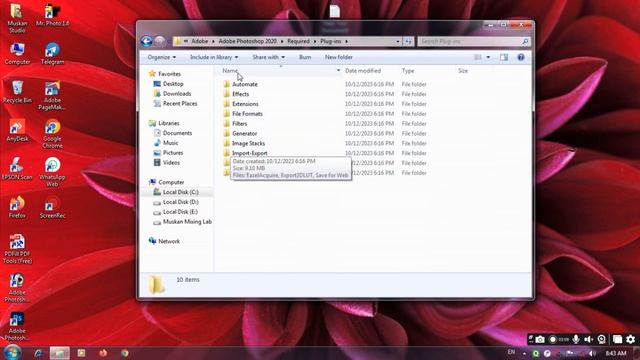Click the Windows Start orb
The height and width of the screenshot is (360, 640).
(12, 352)
